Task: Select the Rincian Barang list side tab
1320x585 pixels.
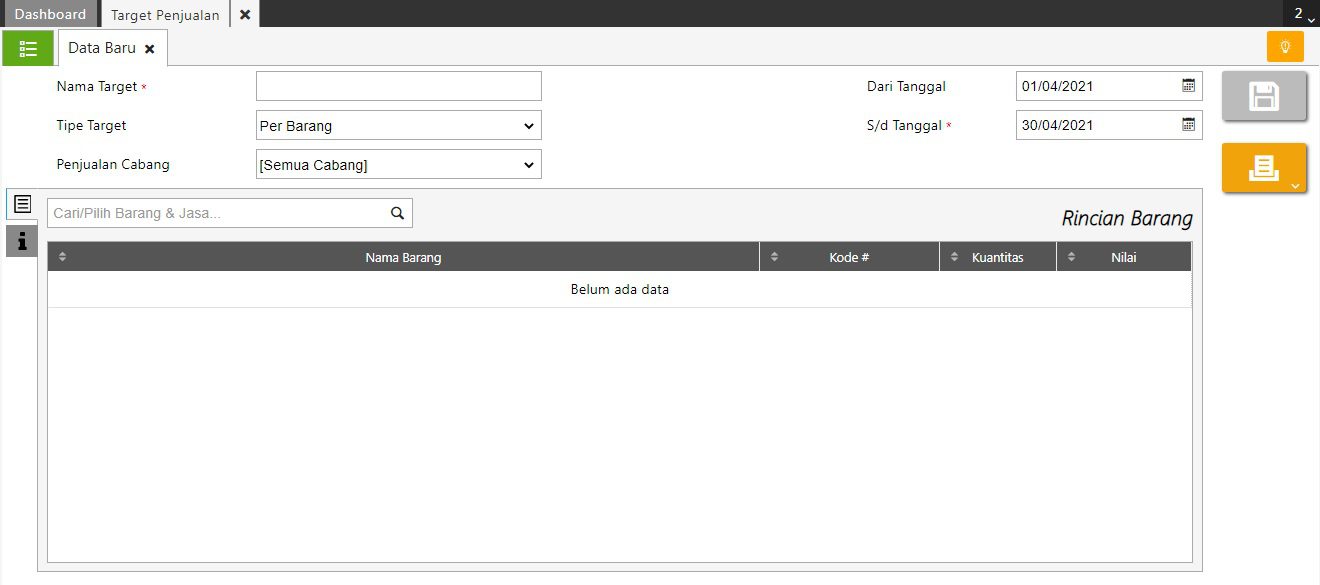Action: pyautogui.click(x=22, y=204)
